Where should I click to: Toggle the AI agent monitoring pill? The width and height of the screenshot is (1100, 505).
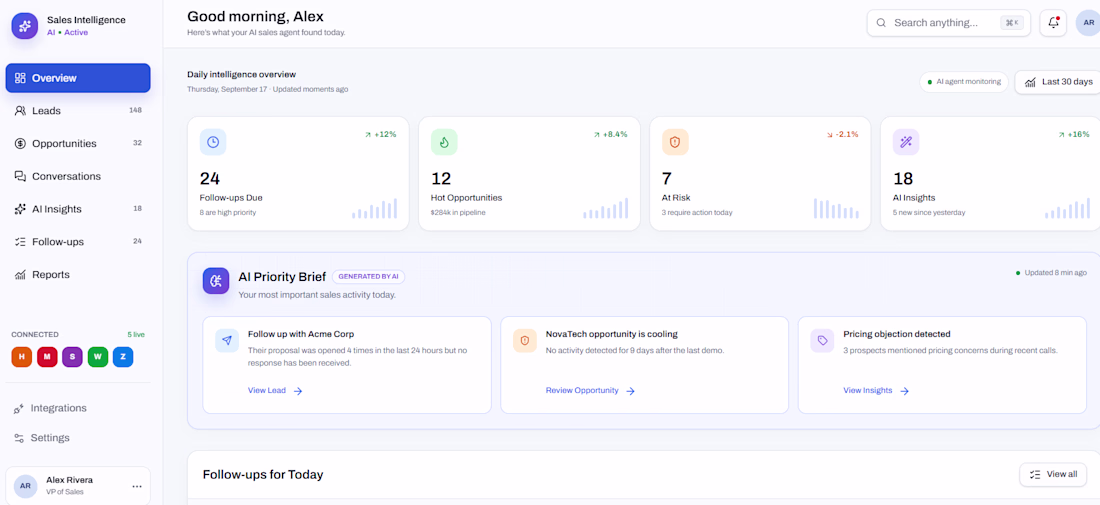(964, 82)
